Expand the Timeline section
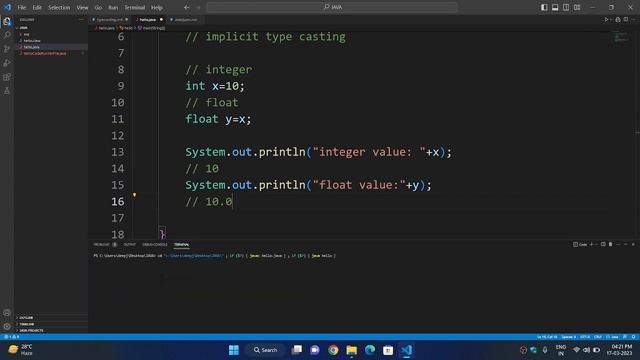This screenshot has height=360, width=640. coord(51,324)
